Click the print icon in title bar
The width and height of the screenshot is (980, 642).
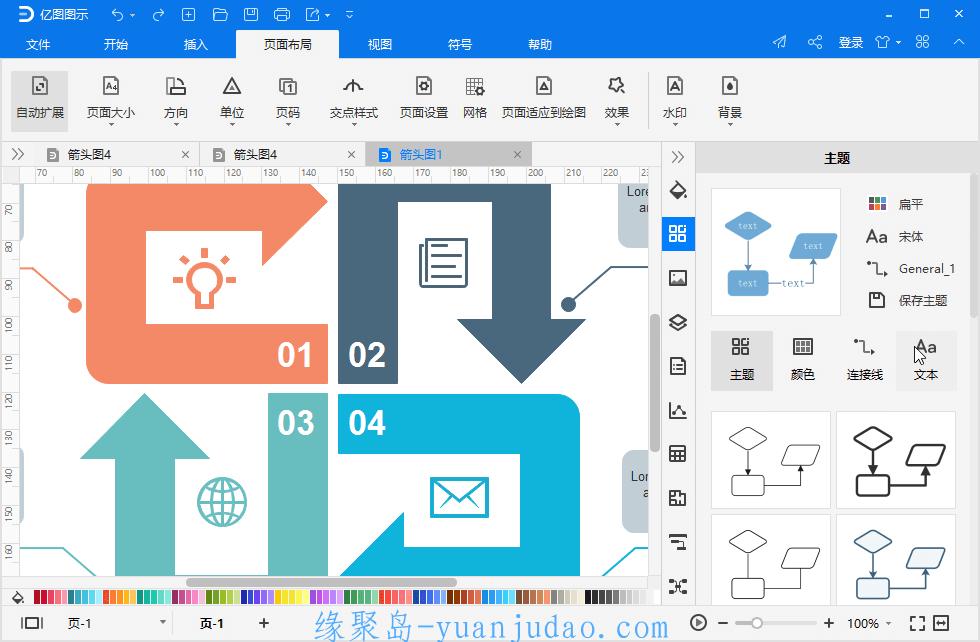click(282, 14)
